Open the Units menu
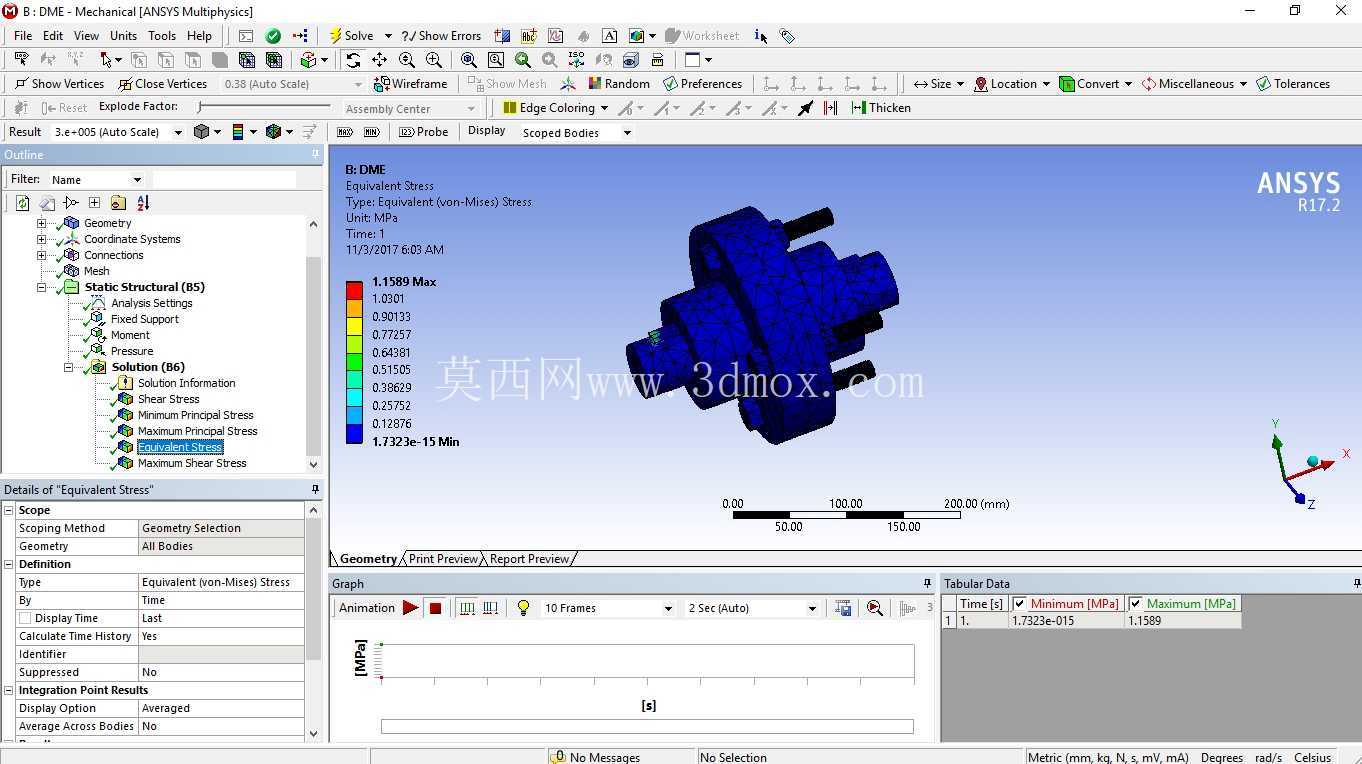 point(123,36)
